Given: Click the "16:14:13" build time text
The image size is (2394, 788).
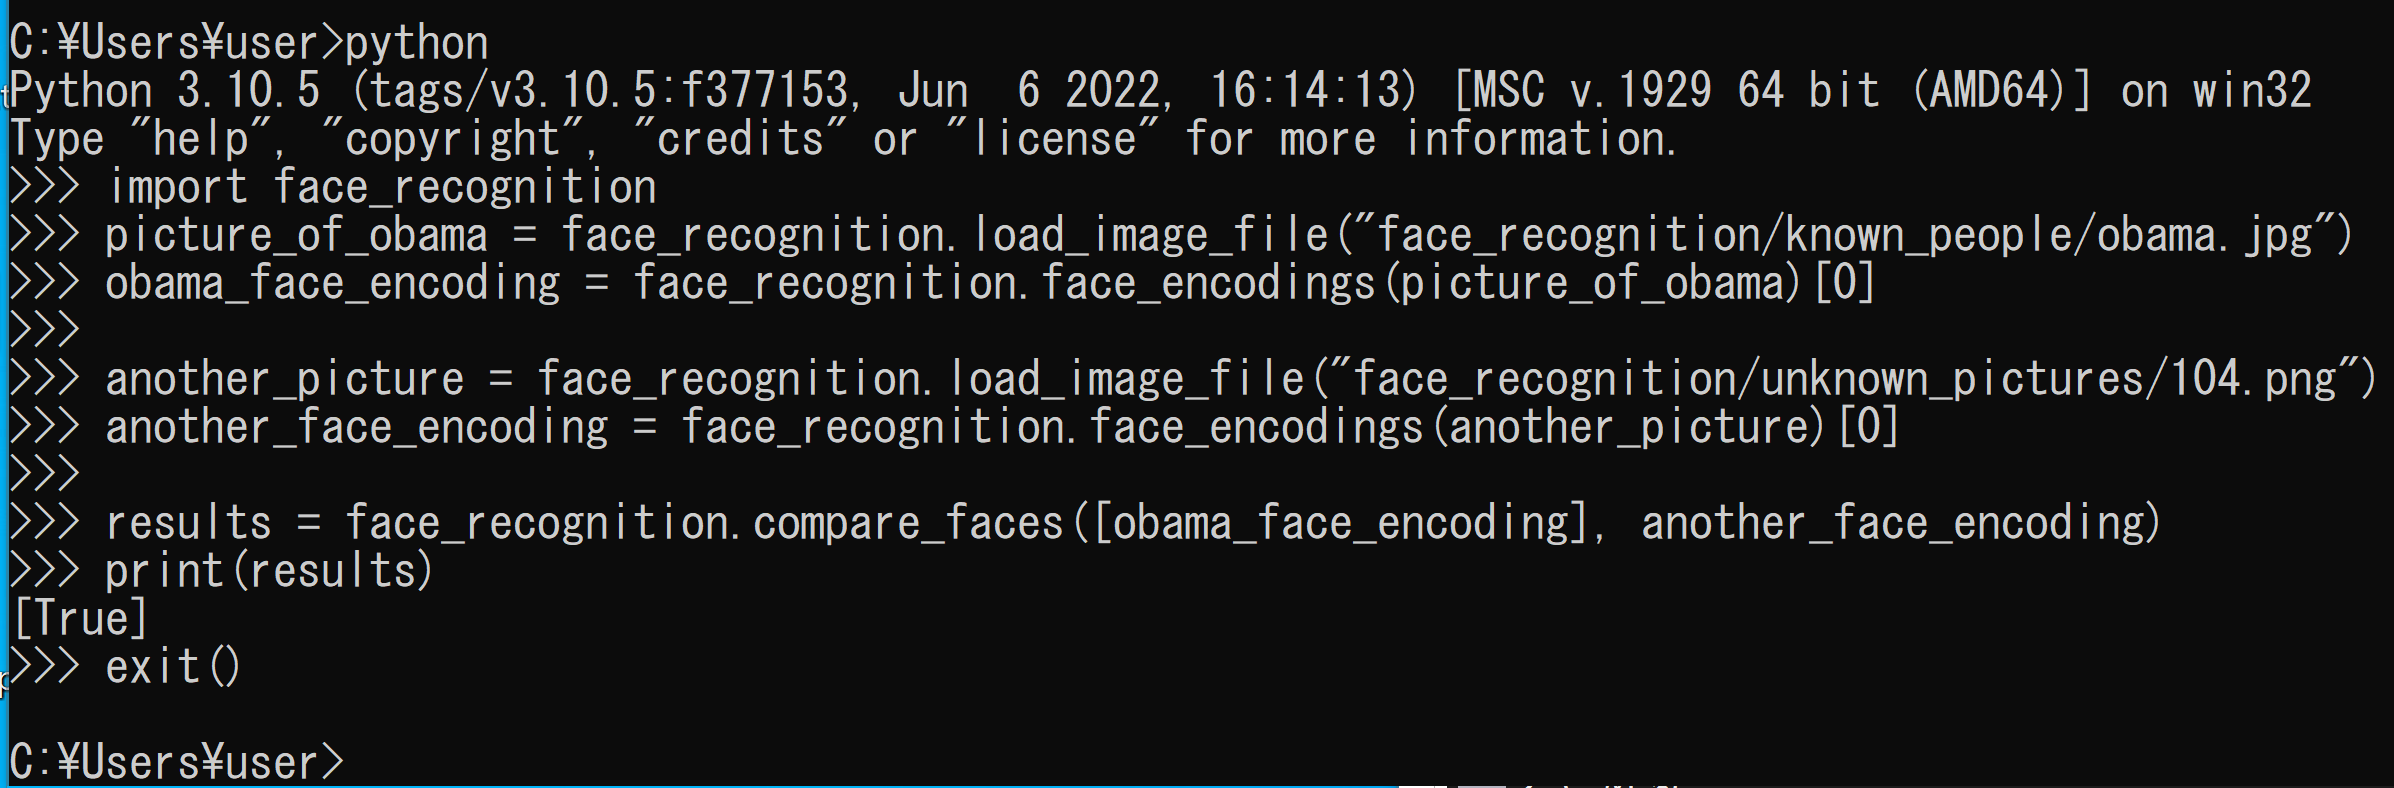Looking at the screenshot, I should click(1313, 91).
